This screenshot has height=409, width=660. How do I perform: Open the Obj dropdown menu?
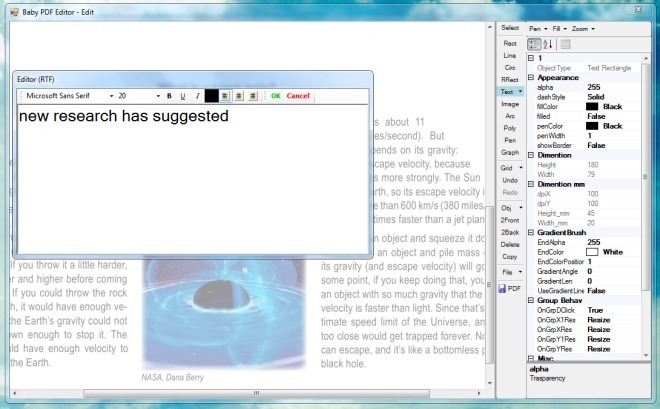pyautogui.click(x=521, y=208)
